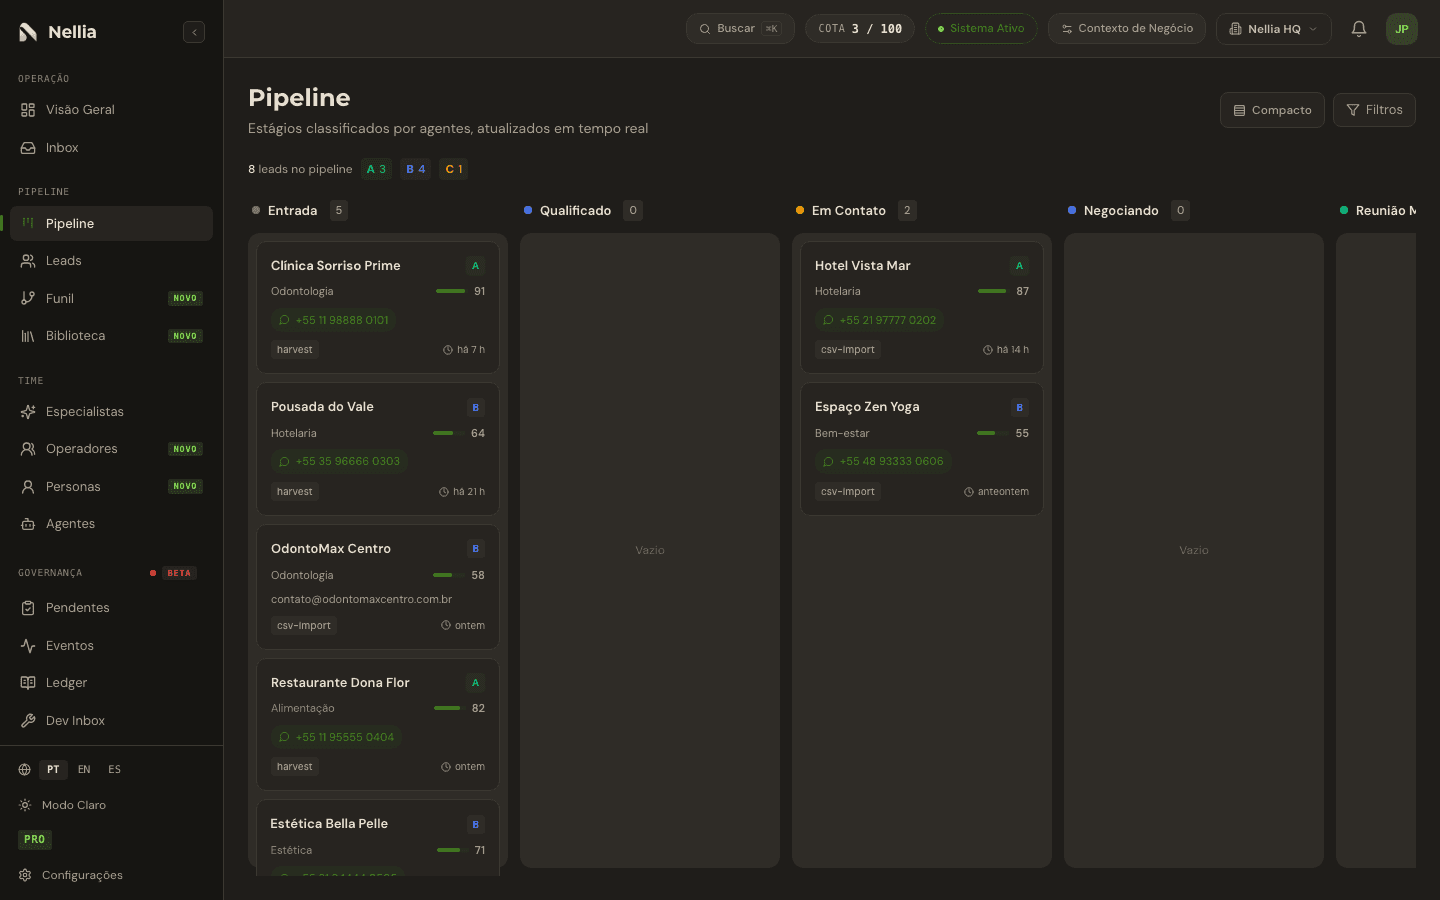Click the PRO plan badge
The width and height of the screenshot is (1440, 900).
pos(35,840)
